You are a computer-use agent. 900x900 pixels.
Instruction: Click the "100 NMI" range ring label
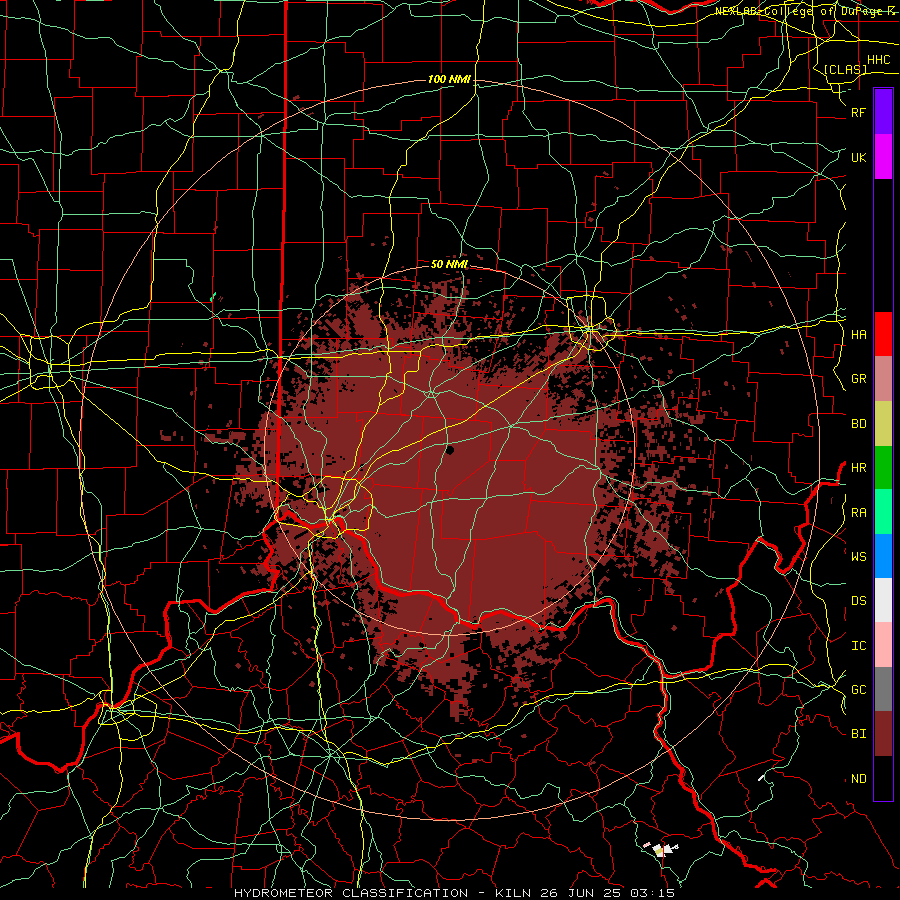449,79
